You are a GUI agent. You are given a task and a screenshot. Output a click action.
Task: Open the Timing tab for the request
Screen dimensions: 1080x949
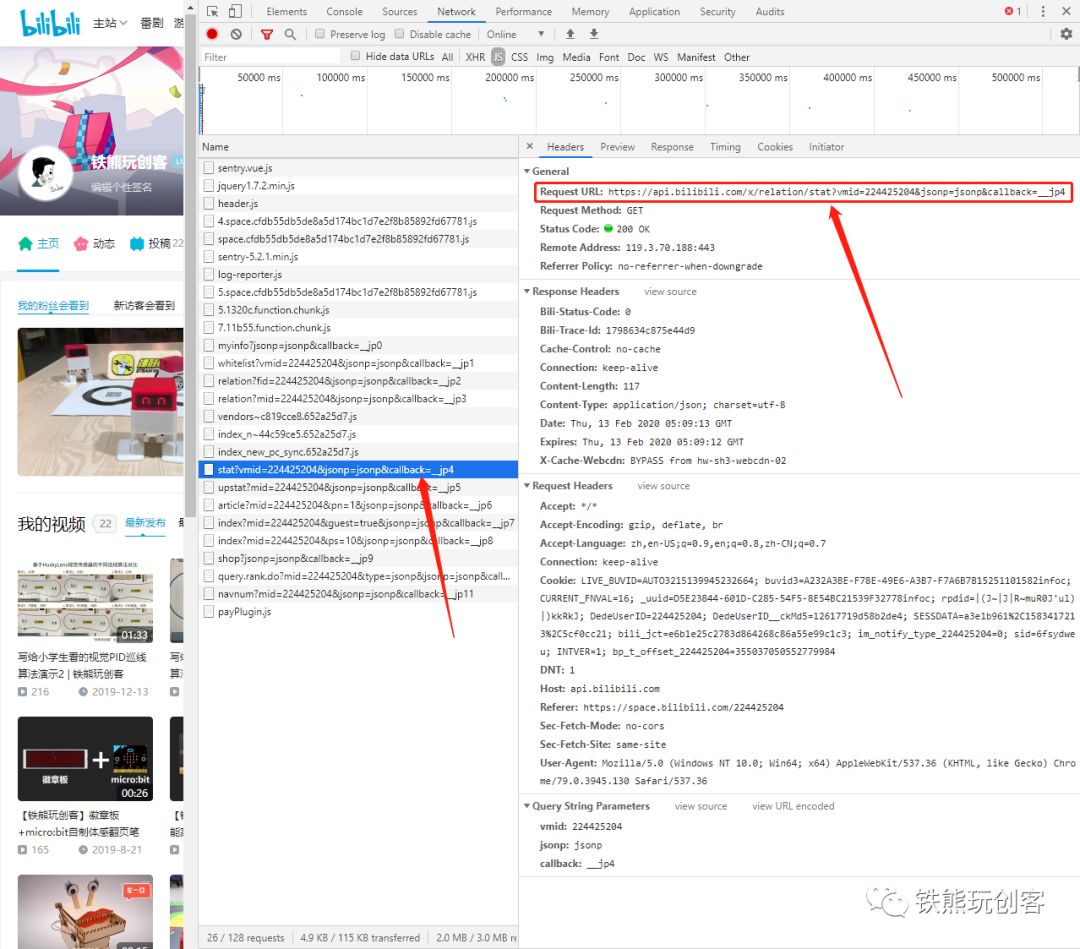click(725, 147)
